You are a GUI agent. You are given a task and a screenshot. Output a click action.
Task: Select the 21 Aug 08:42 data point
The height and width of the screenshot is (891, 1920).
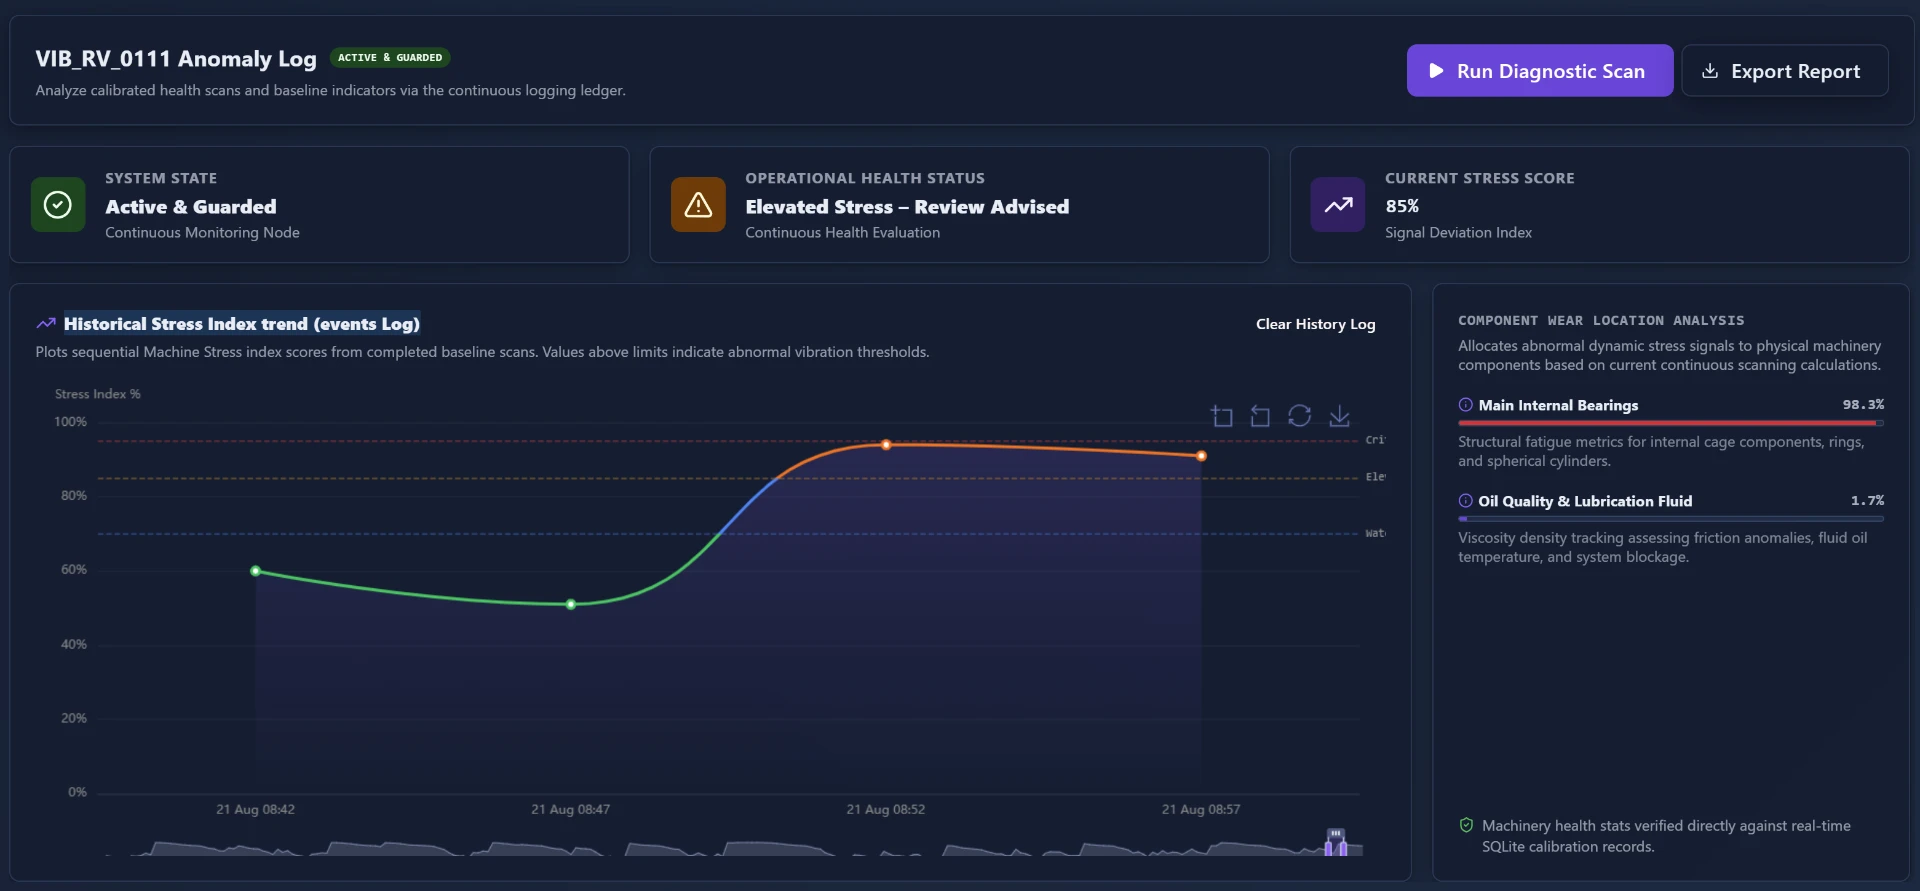tap(256, 571)
